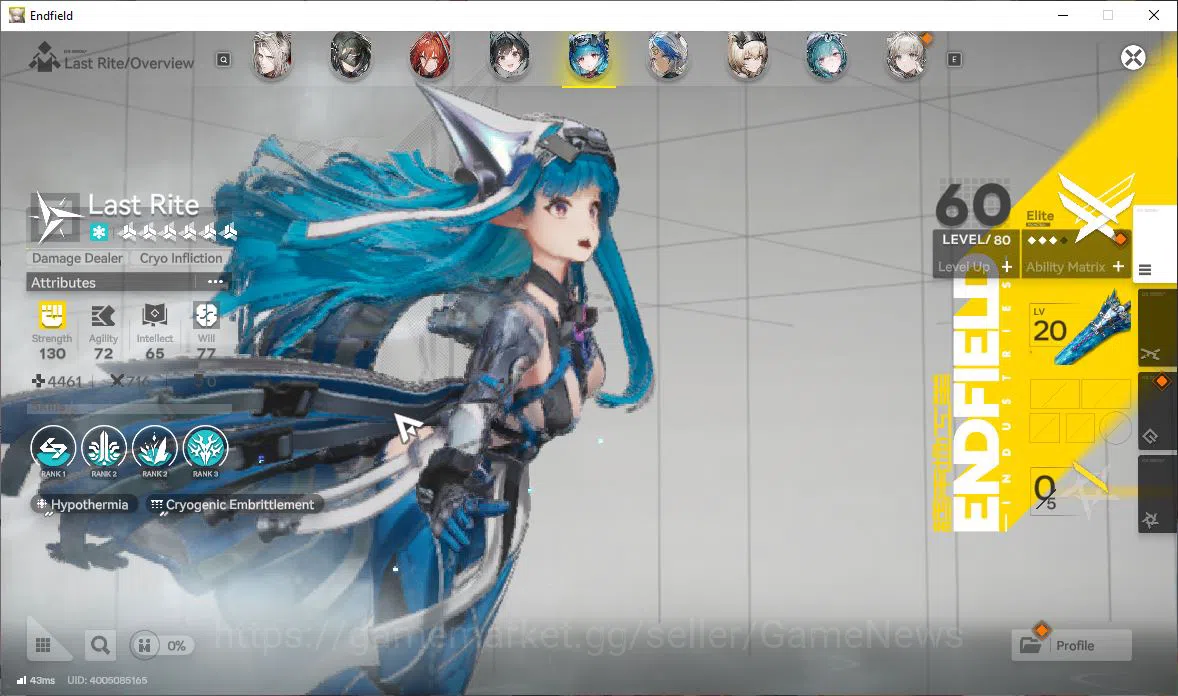Select the blonde operator with black hat portrait

(747, 56)
